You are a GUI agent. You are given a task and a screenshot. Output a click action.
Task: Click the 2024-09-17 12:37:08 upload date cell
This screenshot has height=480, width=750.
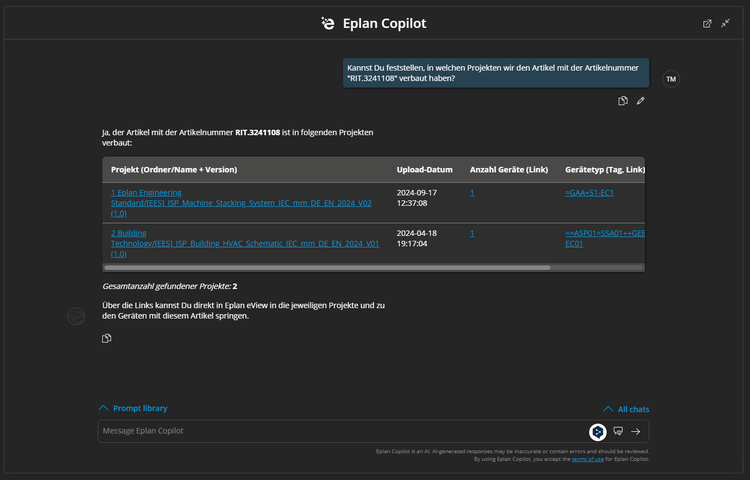[417, 198]
